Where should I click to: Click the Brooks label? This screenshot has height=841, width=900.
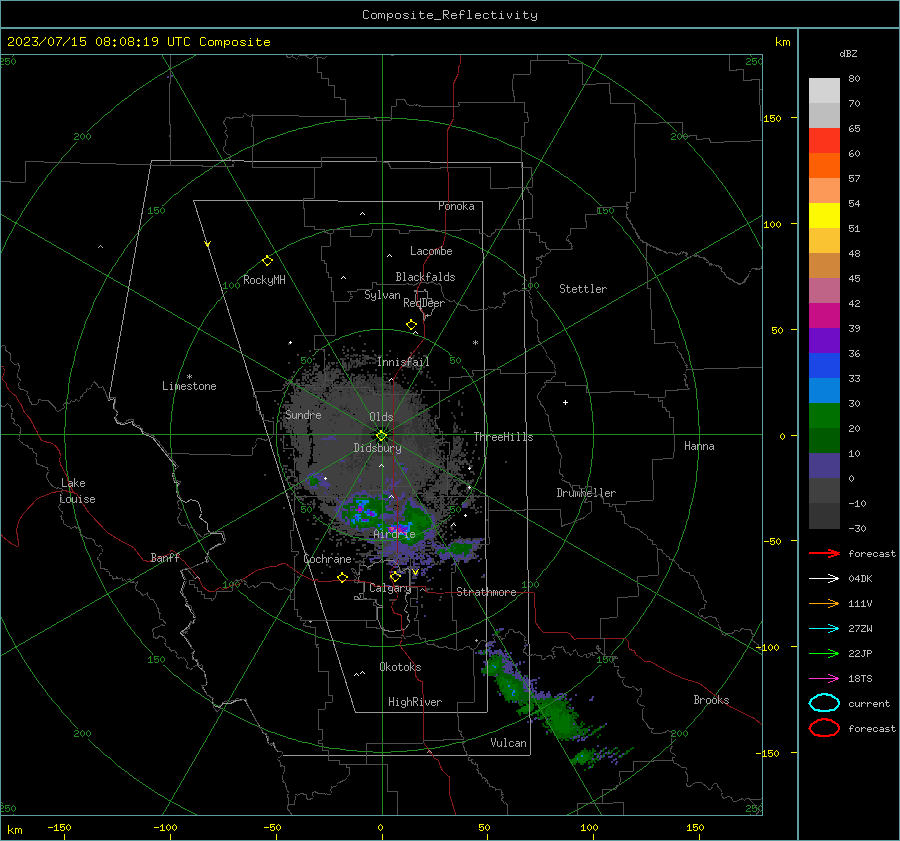coord(711,700)
